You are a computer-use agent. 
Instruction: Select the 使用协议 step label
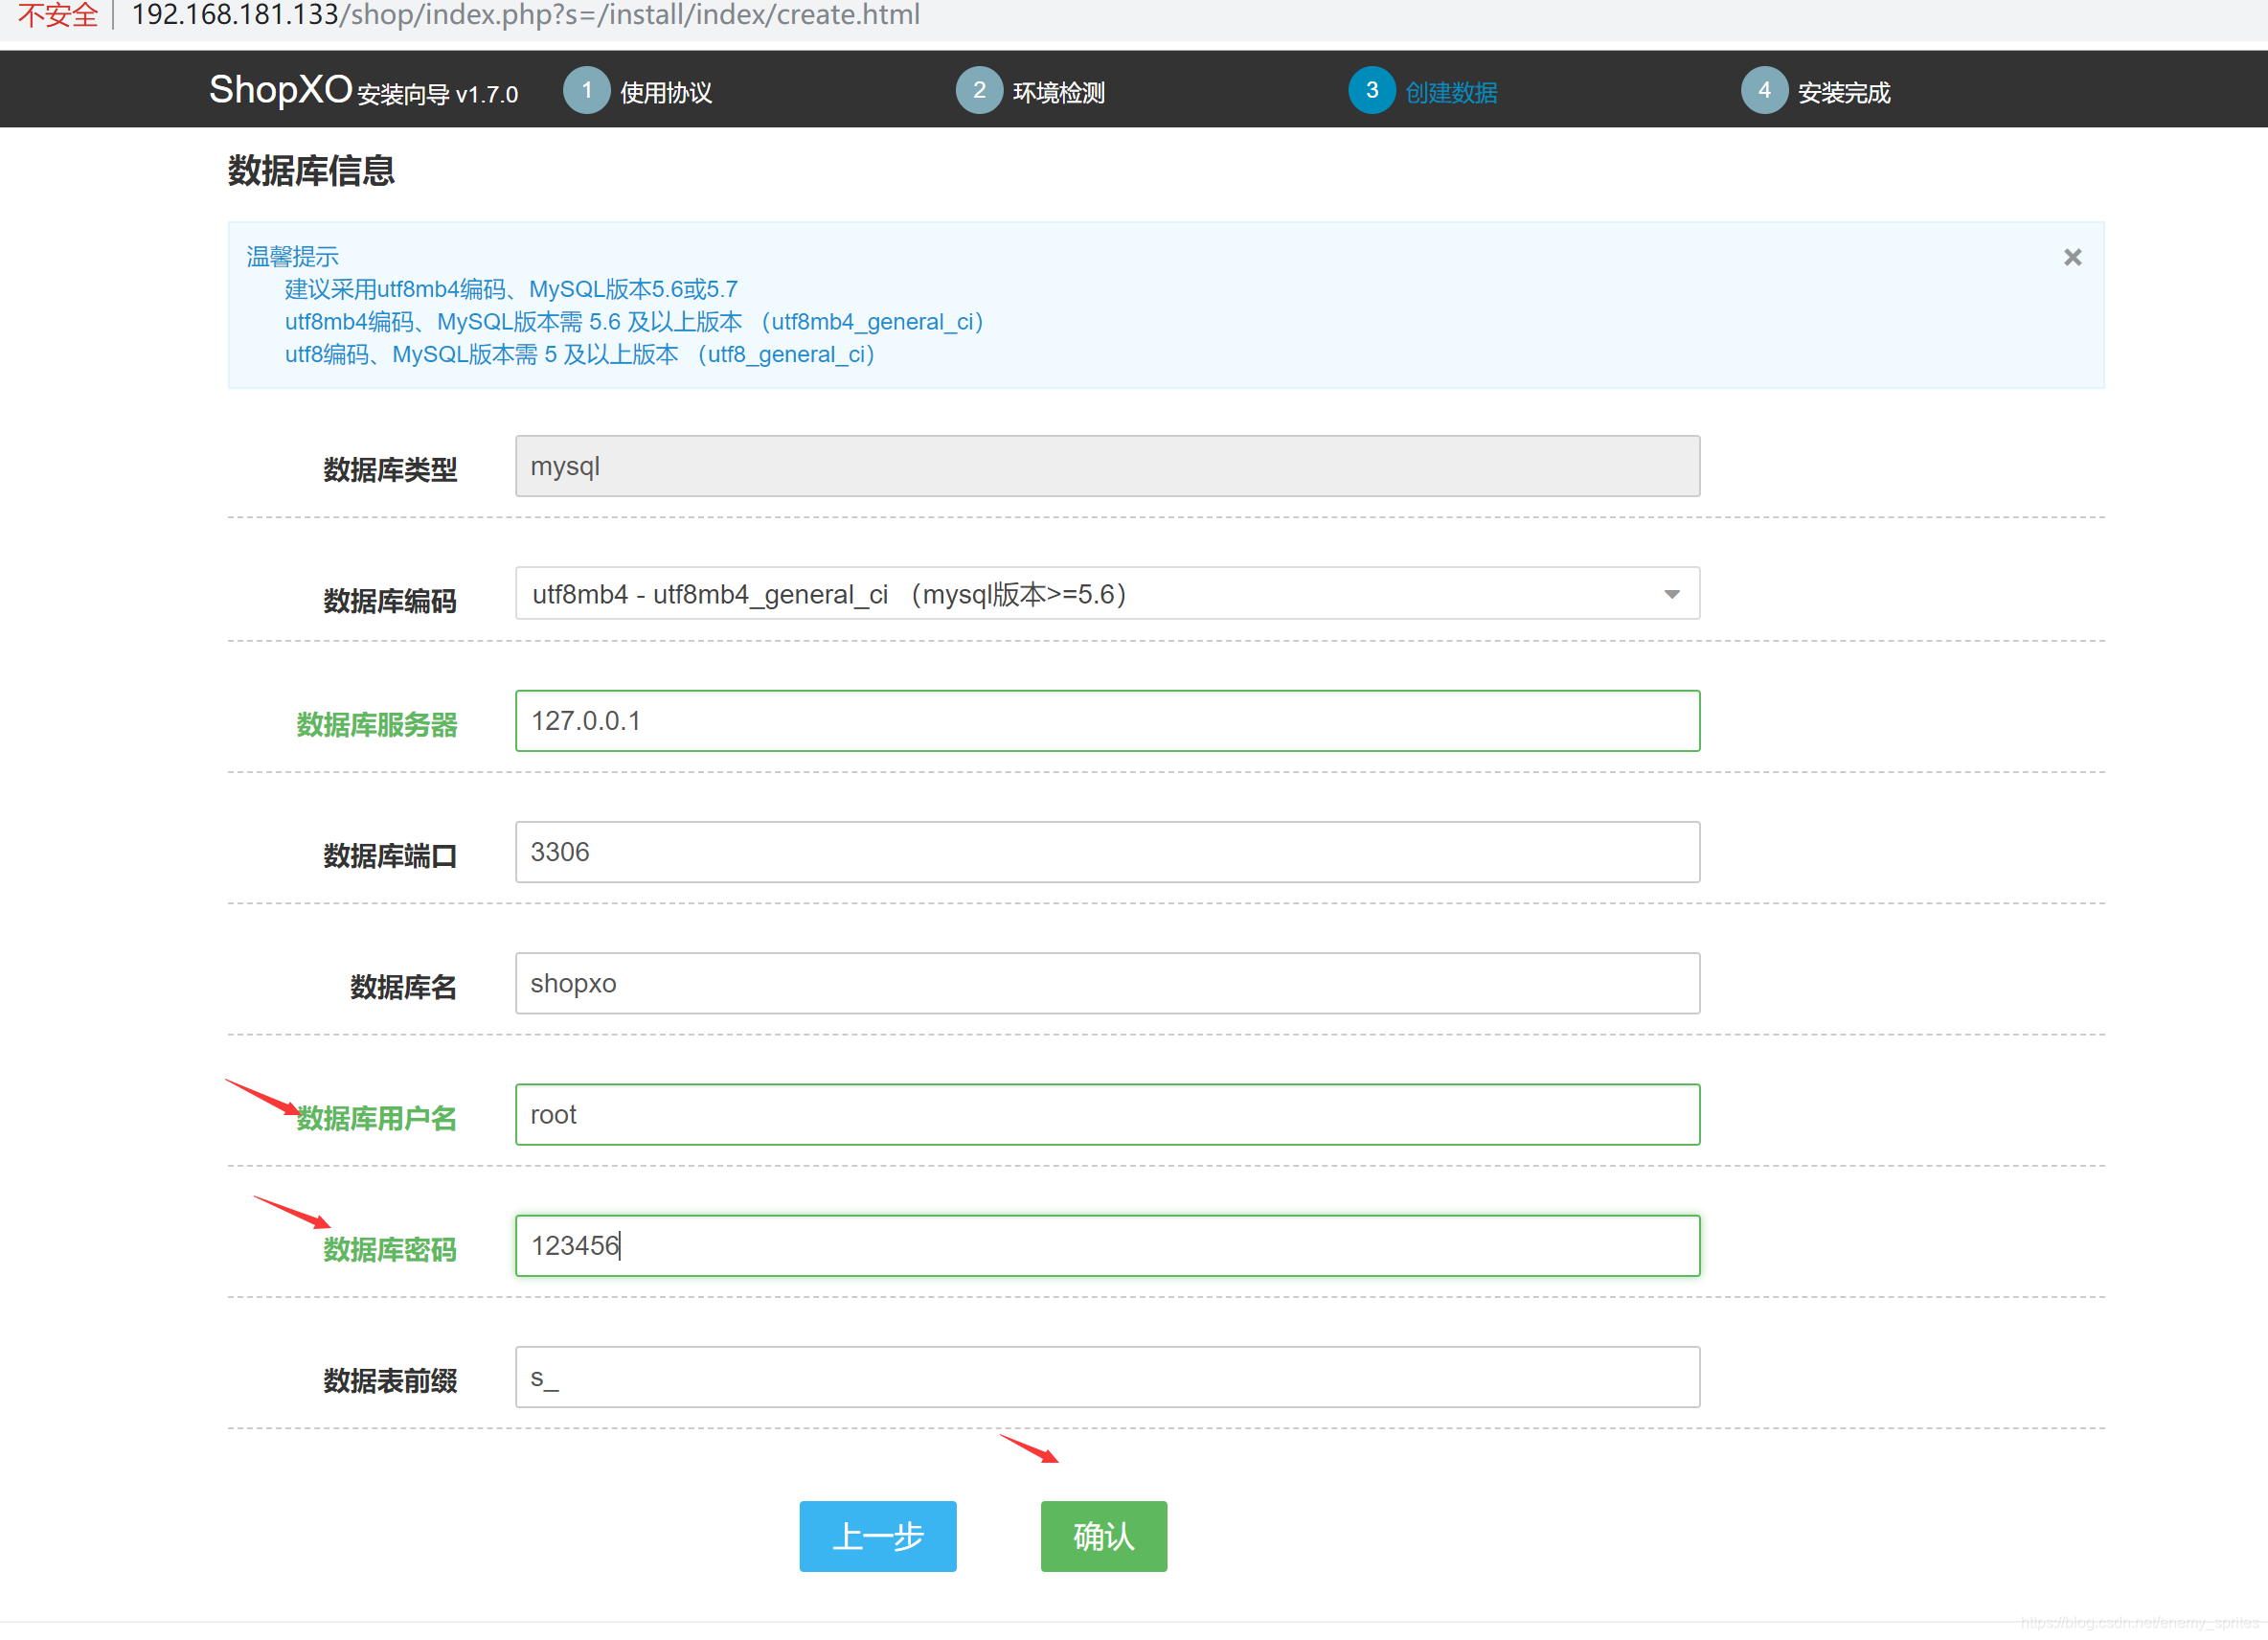pos(666,93)
